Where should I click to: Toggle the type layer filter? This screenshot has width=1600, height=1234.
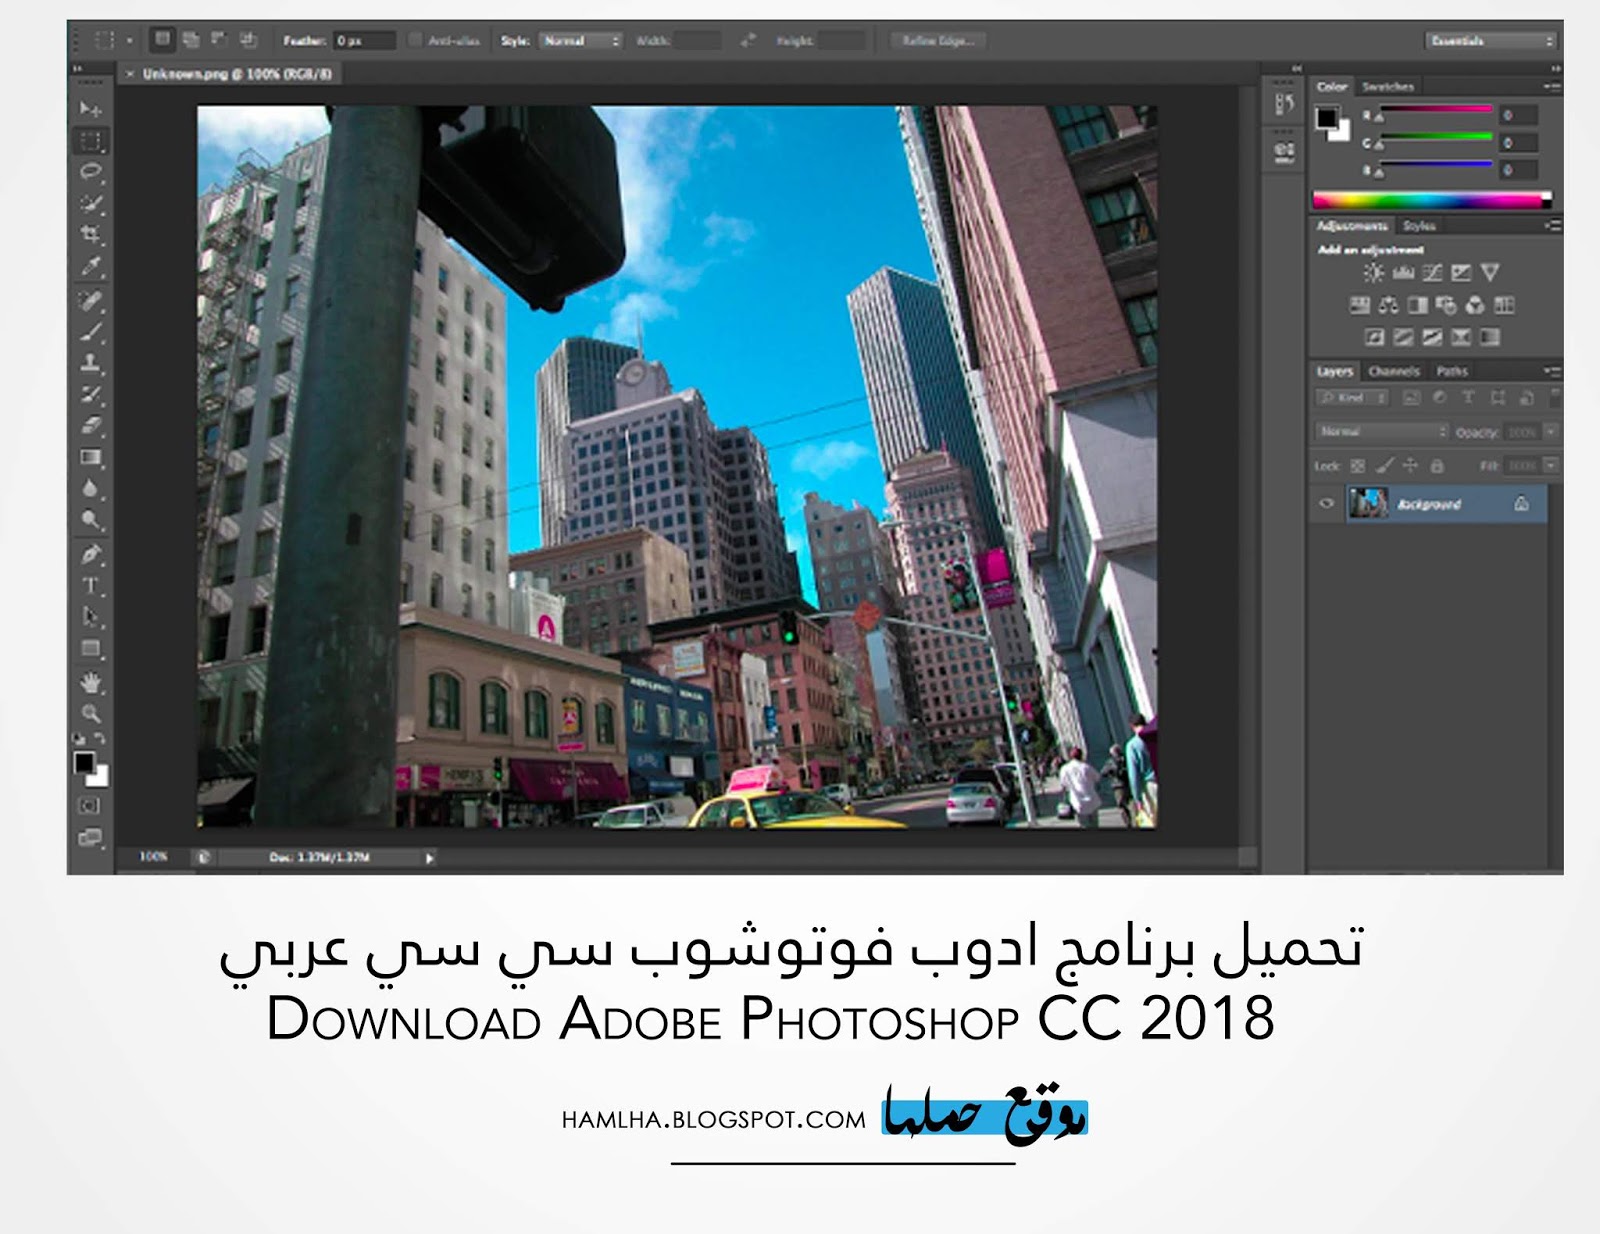pos(1468,398)
